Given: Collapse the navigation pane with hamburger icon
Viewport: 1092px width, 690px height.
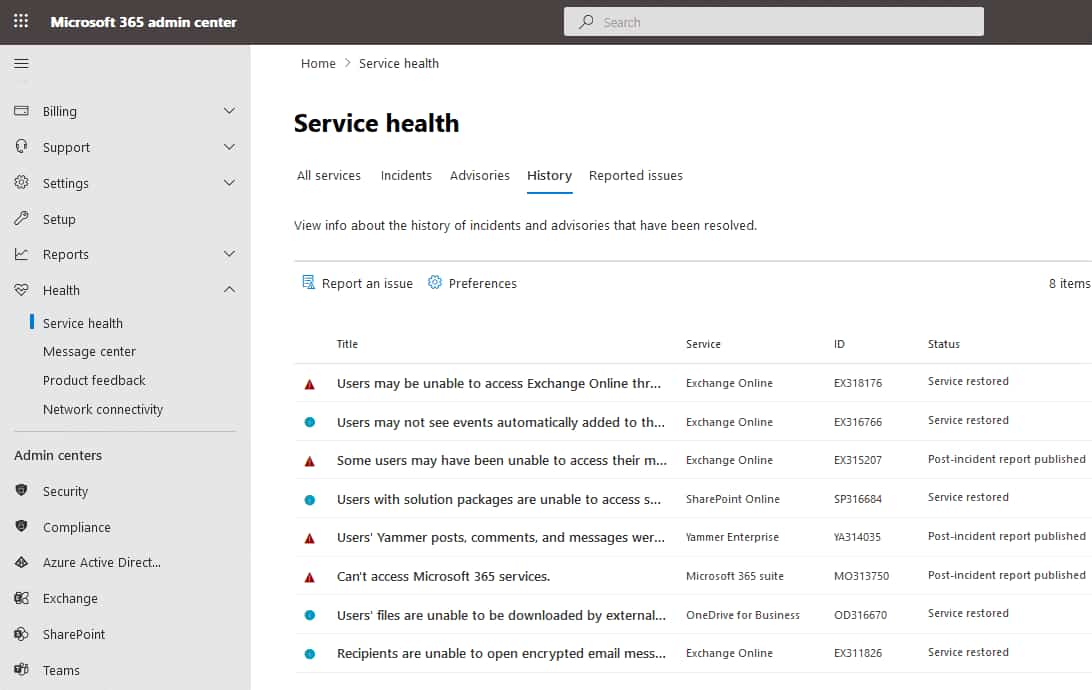Looking at the screenshot, I should [x=21, y=63].
